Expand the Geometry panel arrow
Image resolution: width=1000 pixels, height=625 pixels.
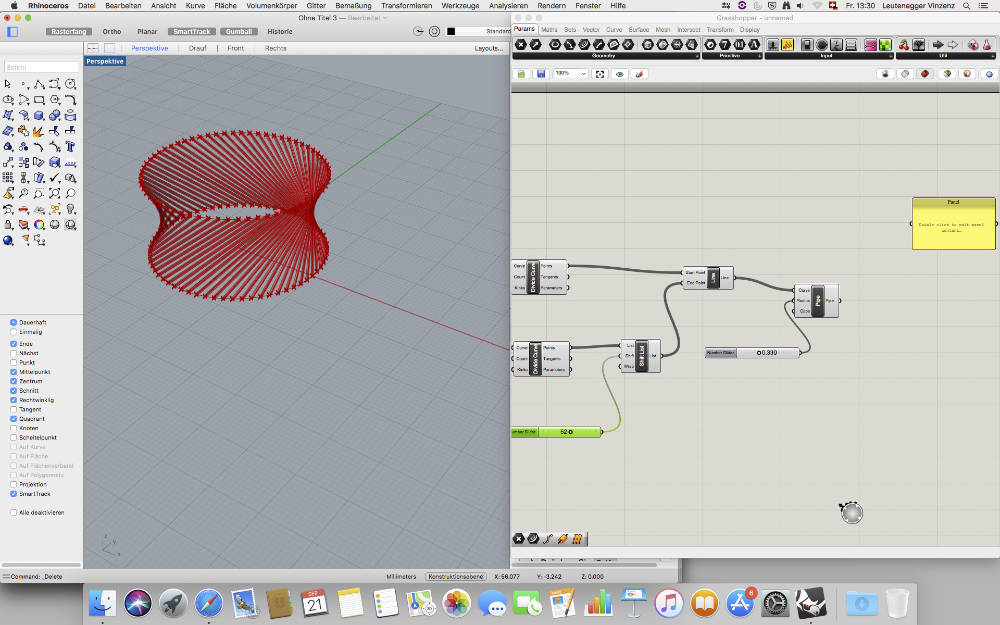(x=696, y=56)
